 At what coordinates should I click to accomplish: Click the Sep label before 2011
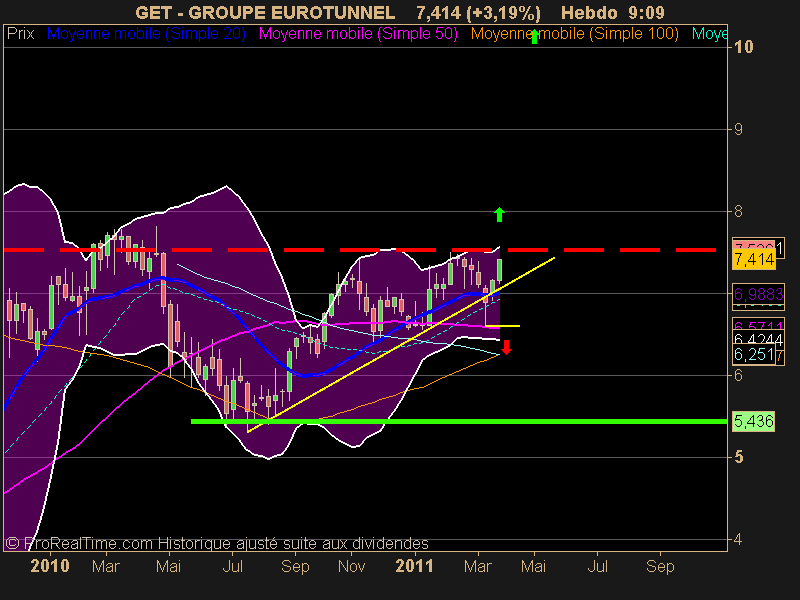tap(295, 566)
